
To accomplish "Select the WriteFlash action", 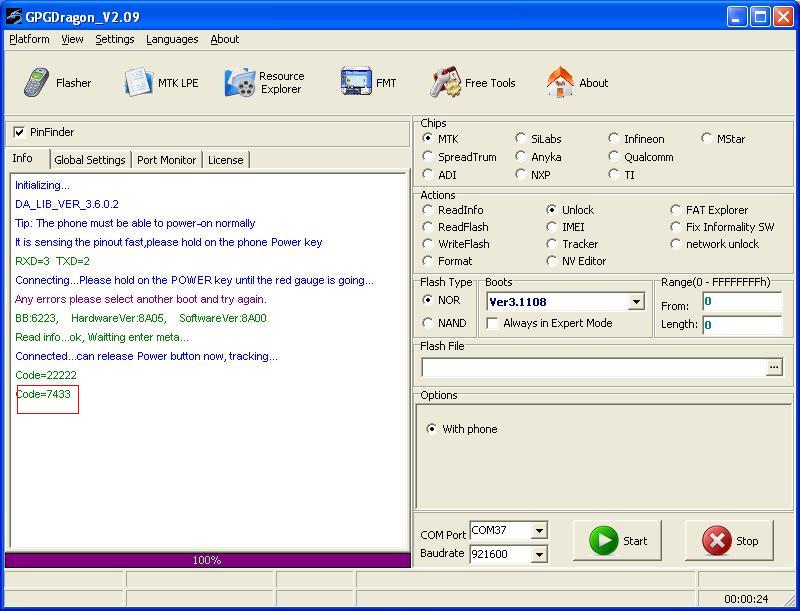I will [428, 244].
